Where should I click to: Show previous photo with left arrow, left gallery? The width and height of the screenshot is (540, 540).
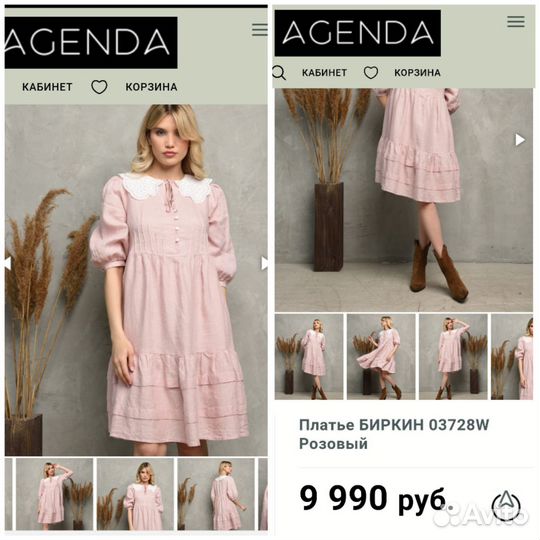point(8,263)
